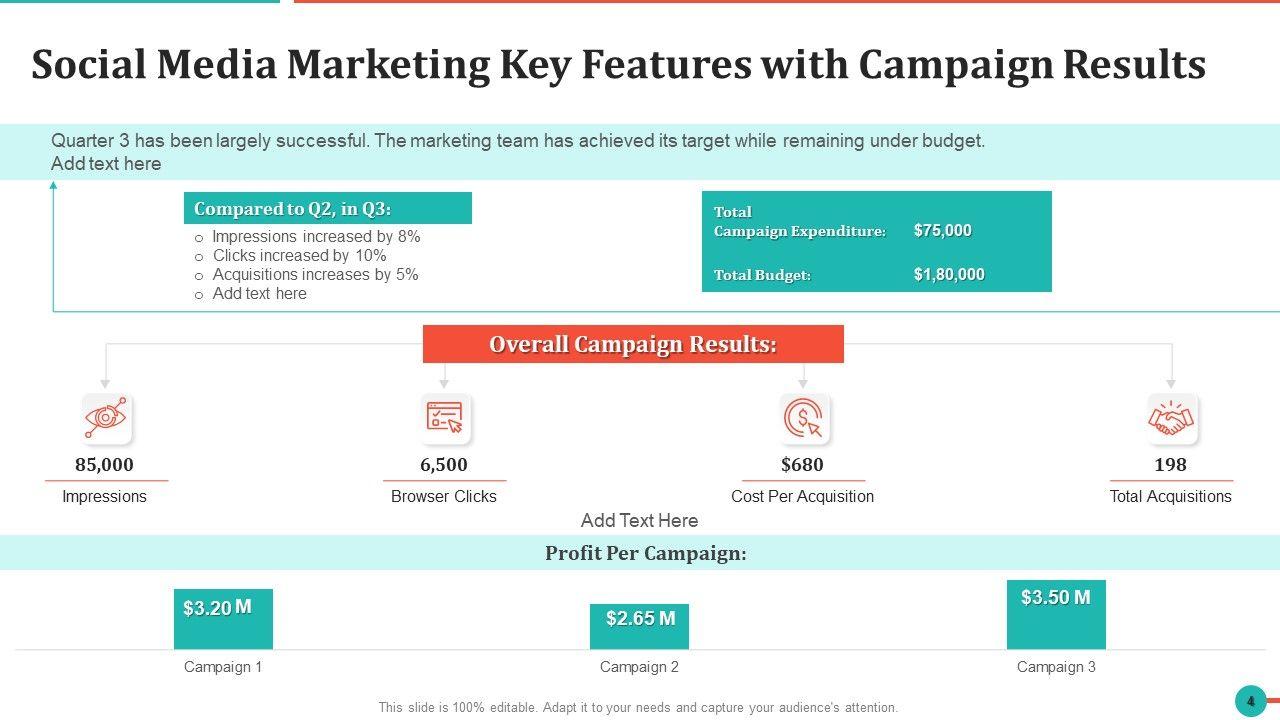The width and height of the screenshot is (1280, 720).
Task: Click the Profit Per Campaign heading
Action: coord(645,553)
